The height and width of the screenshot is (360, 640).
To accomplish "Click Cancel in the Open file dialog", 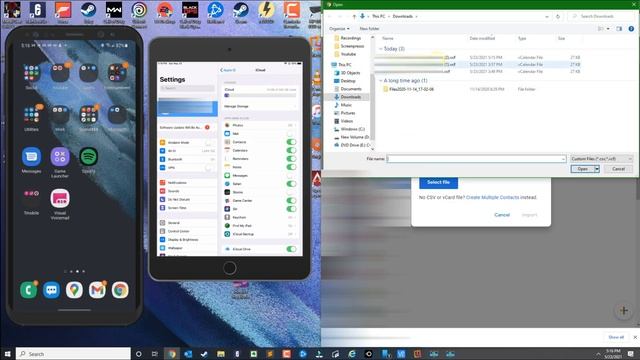I will tap(618, 169).
